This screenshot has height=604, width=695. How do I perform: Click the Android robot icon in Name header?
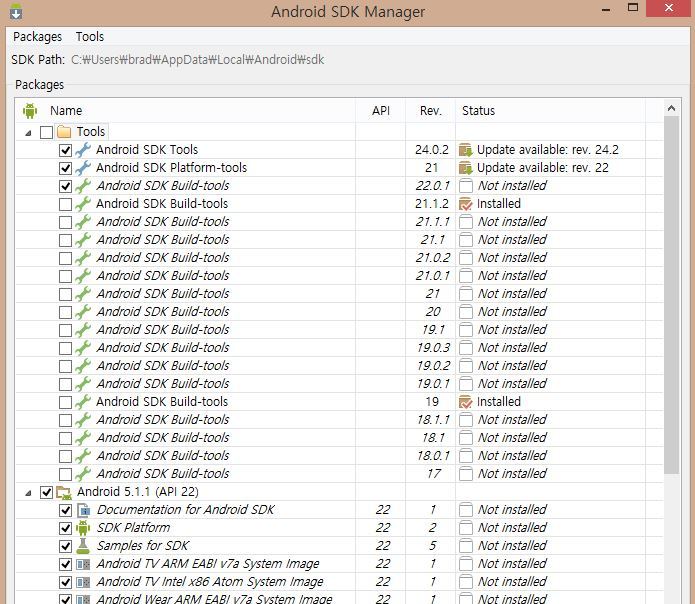click(x=30, y=111)
